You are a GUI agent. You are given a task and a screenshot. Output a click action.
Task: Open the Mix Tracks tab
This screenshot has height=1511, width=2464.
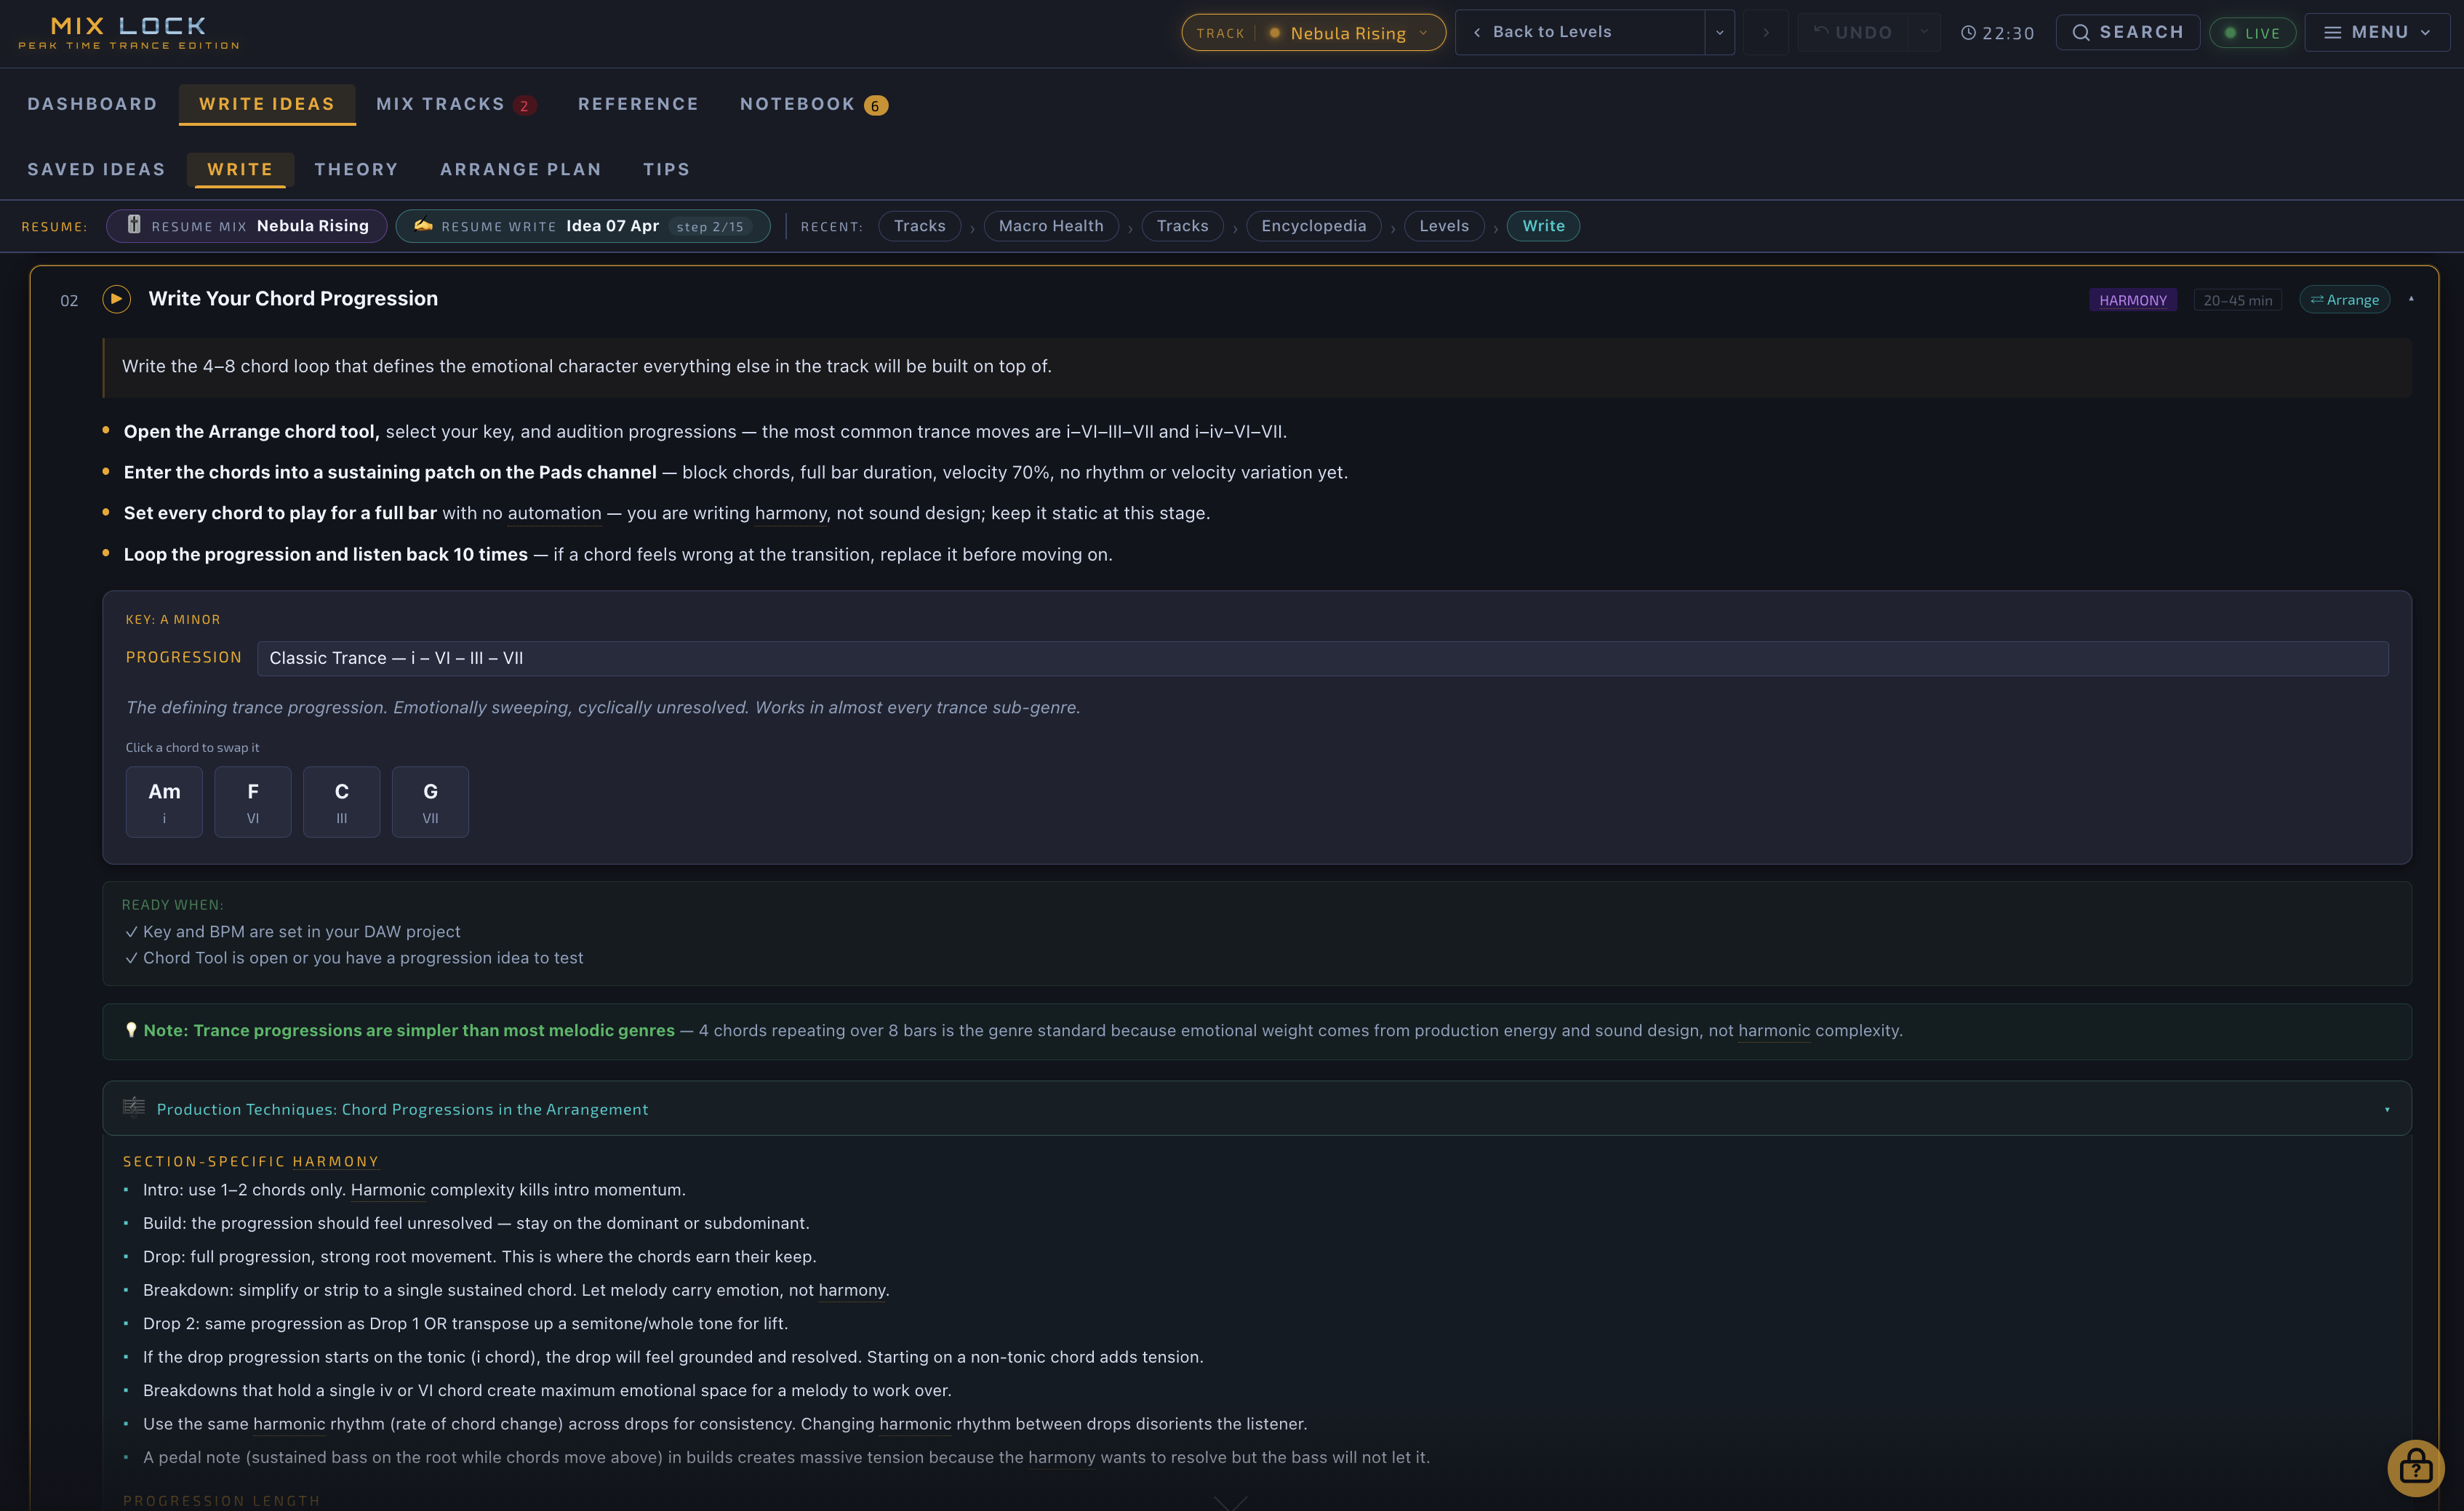click(456, 104)
